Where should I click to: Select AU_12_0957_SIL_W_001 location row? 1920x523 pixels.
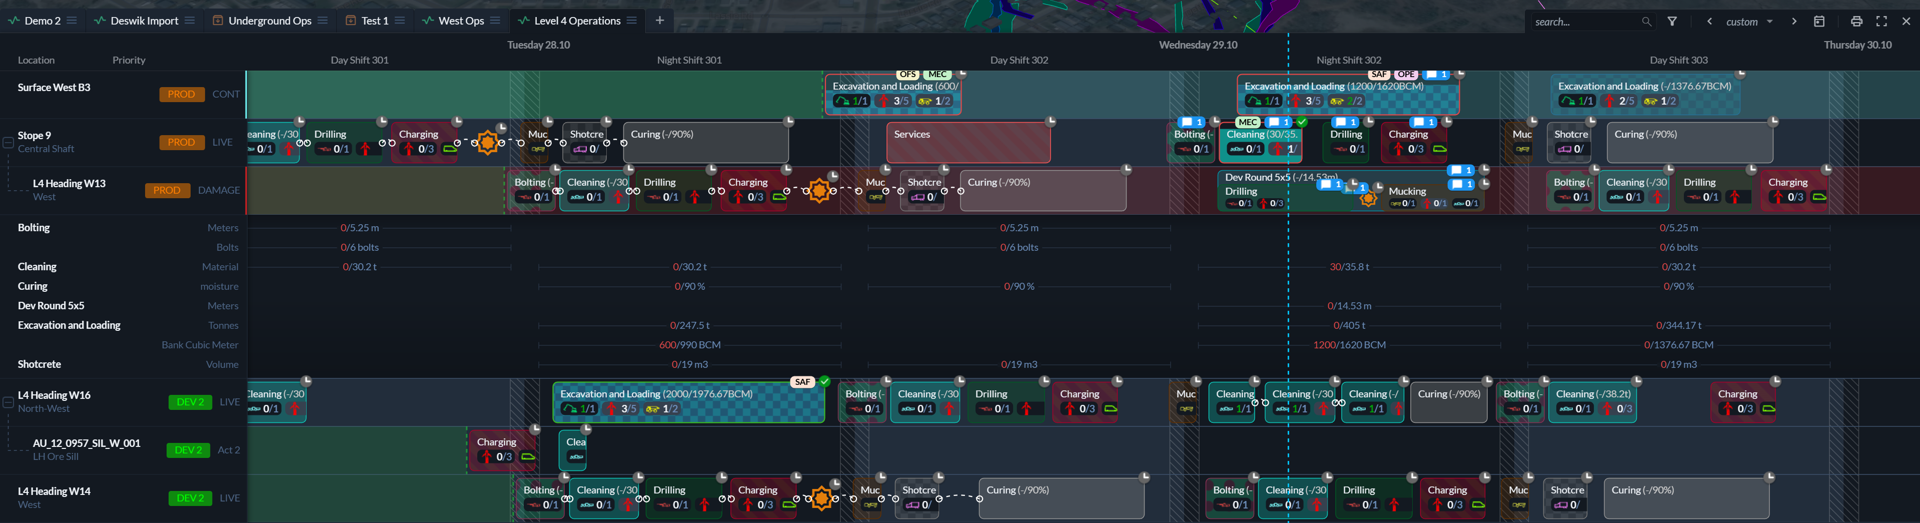[123, 450]
